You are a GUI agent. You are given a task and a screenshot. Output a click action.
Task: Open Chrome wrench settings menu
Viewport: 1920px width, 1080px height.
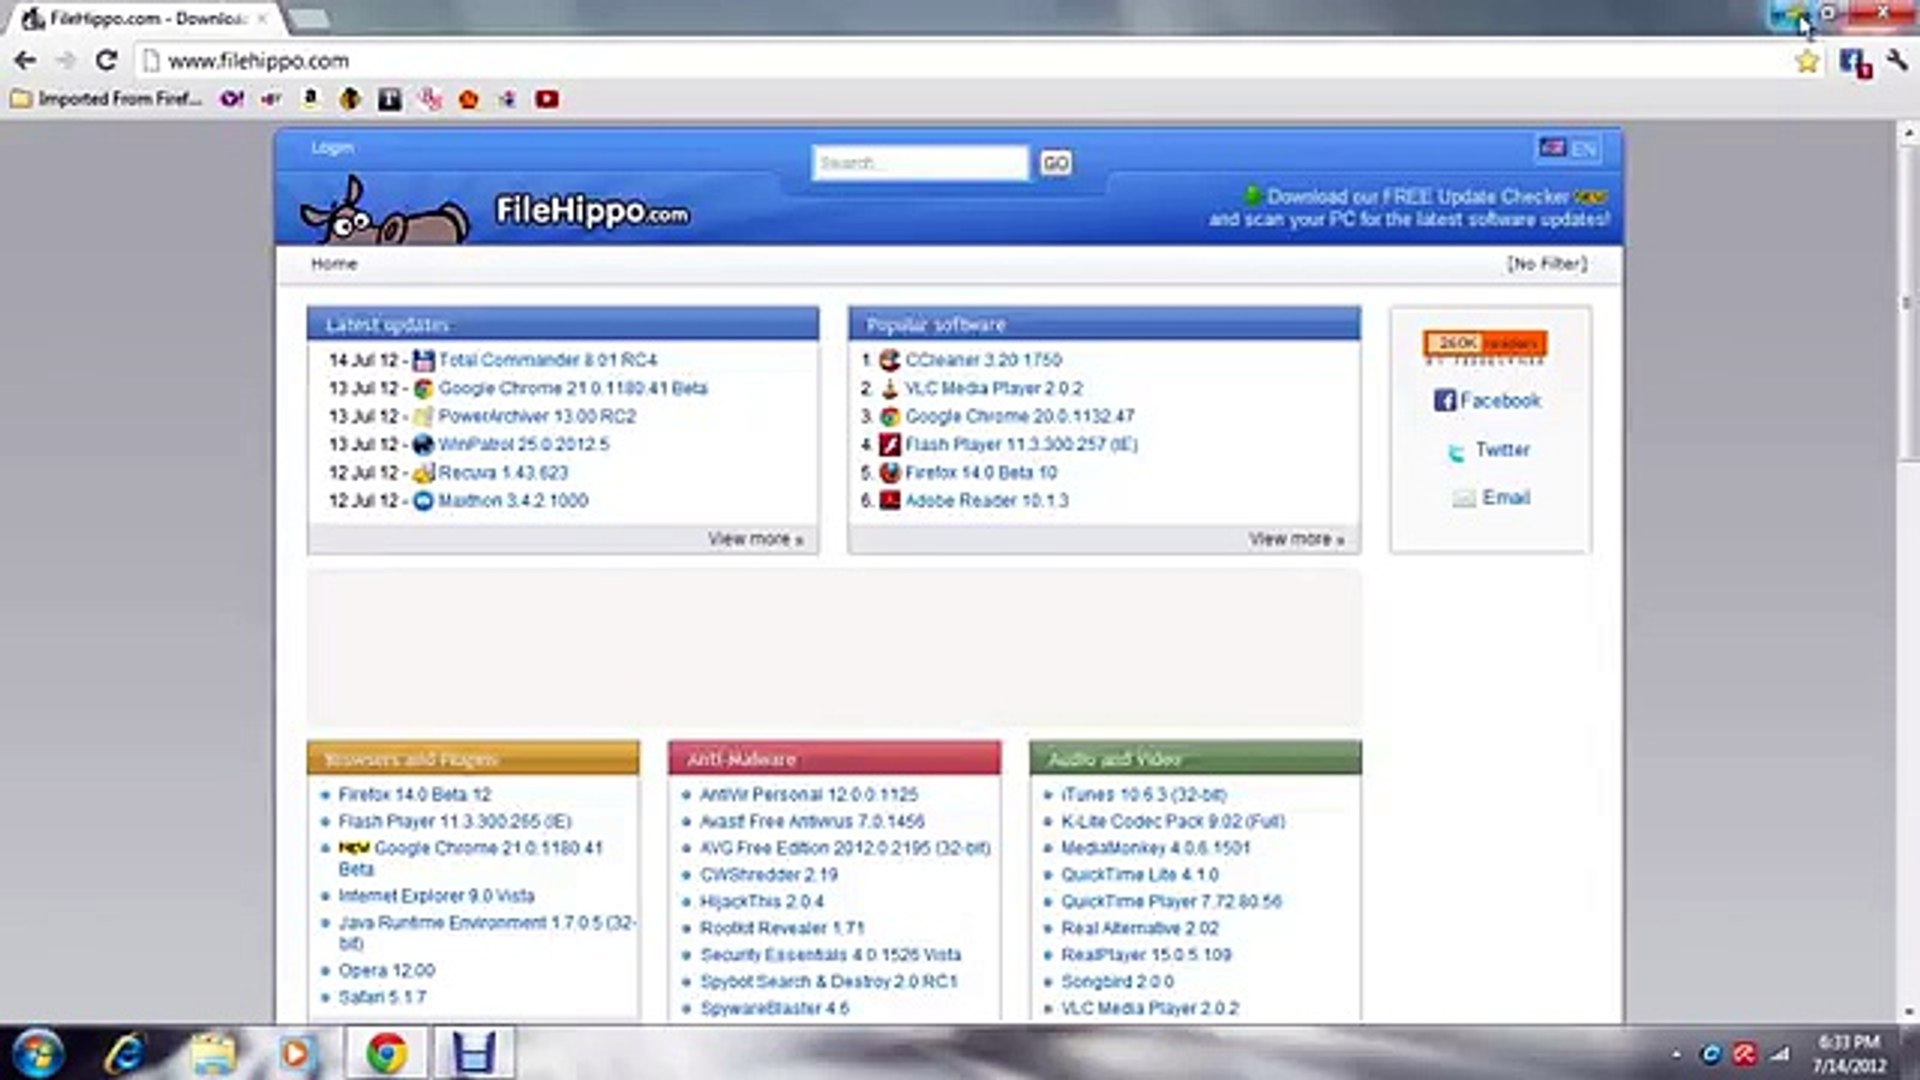(x=1897, y=62)
